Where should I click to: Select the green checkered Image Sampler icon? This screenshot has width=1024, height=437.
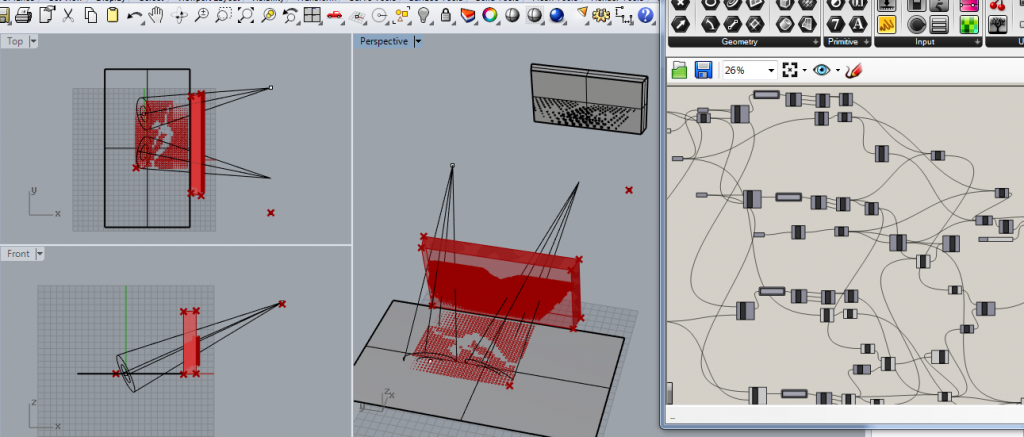(969, 25)
